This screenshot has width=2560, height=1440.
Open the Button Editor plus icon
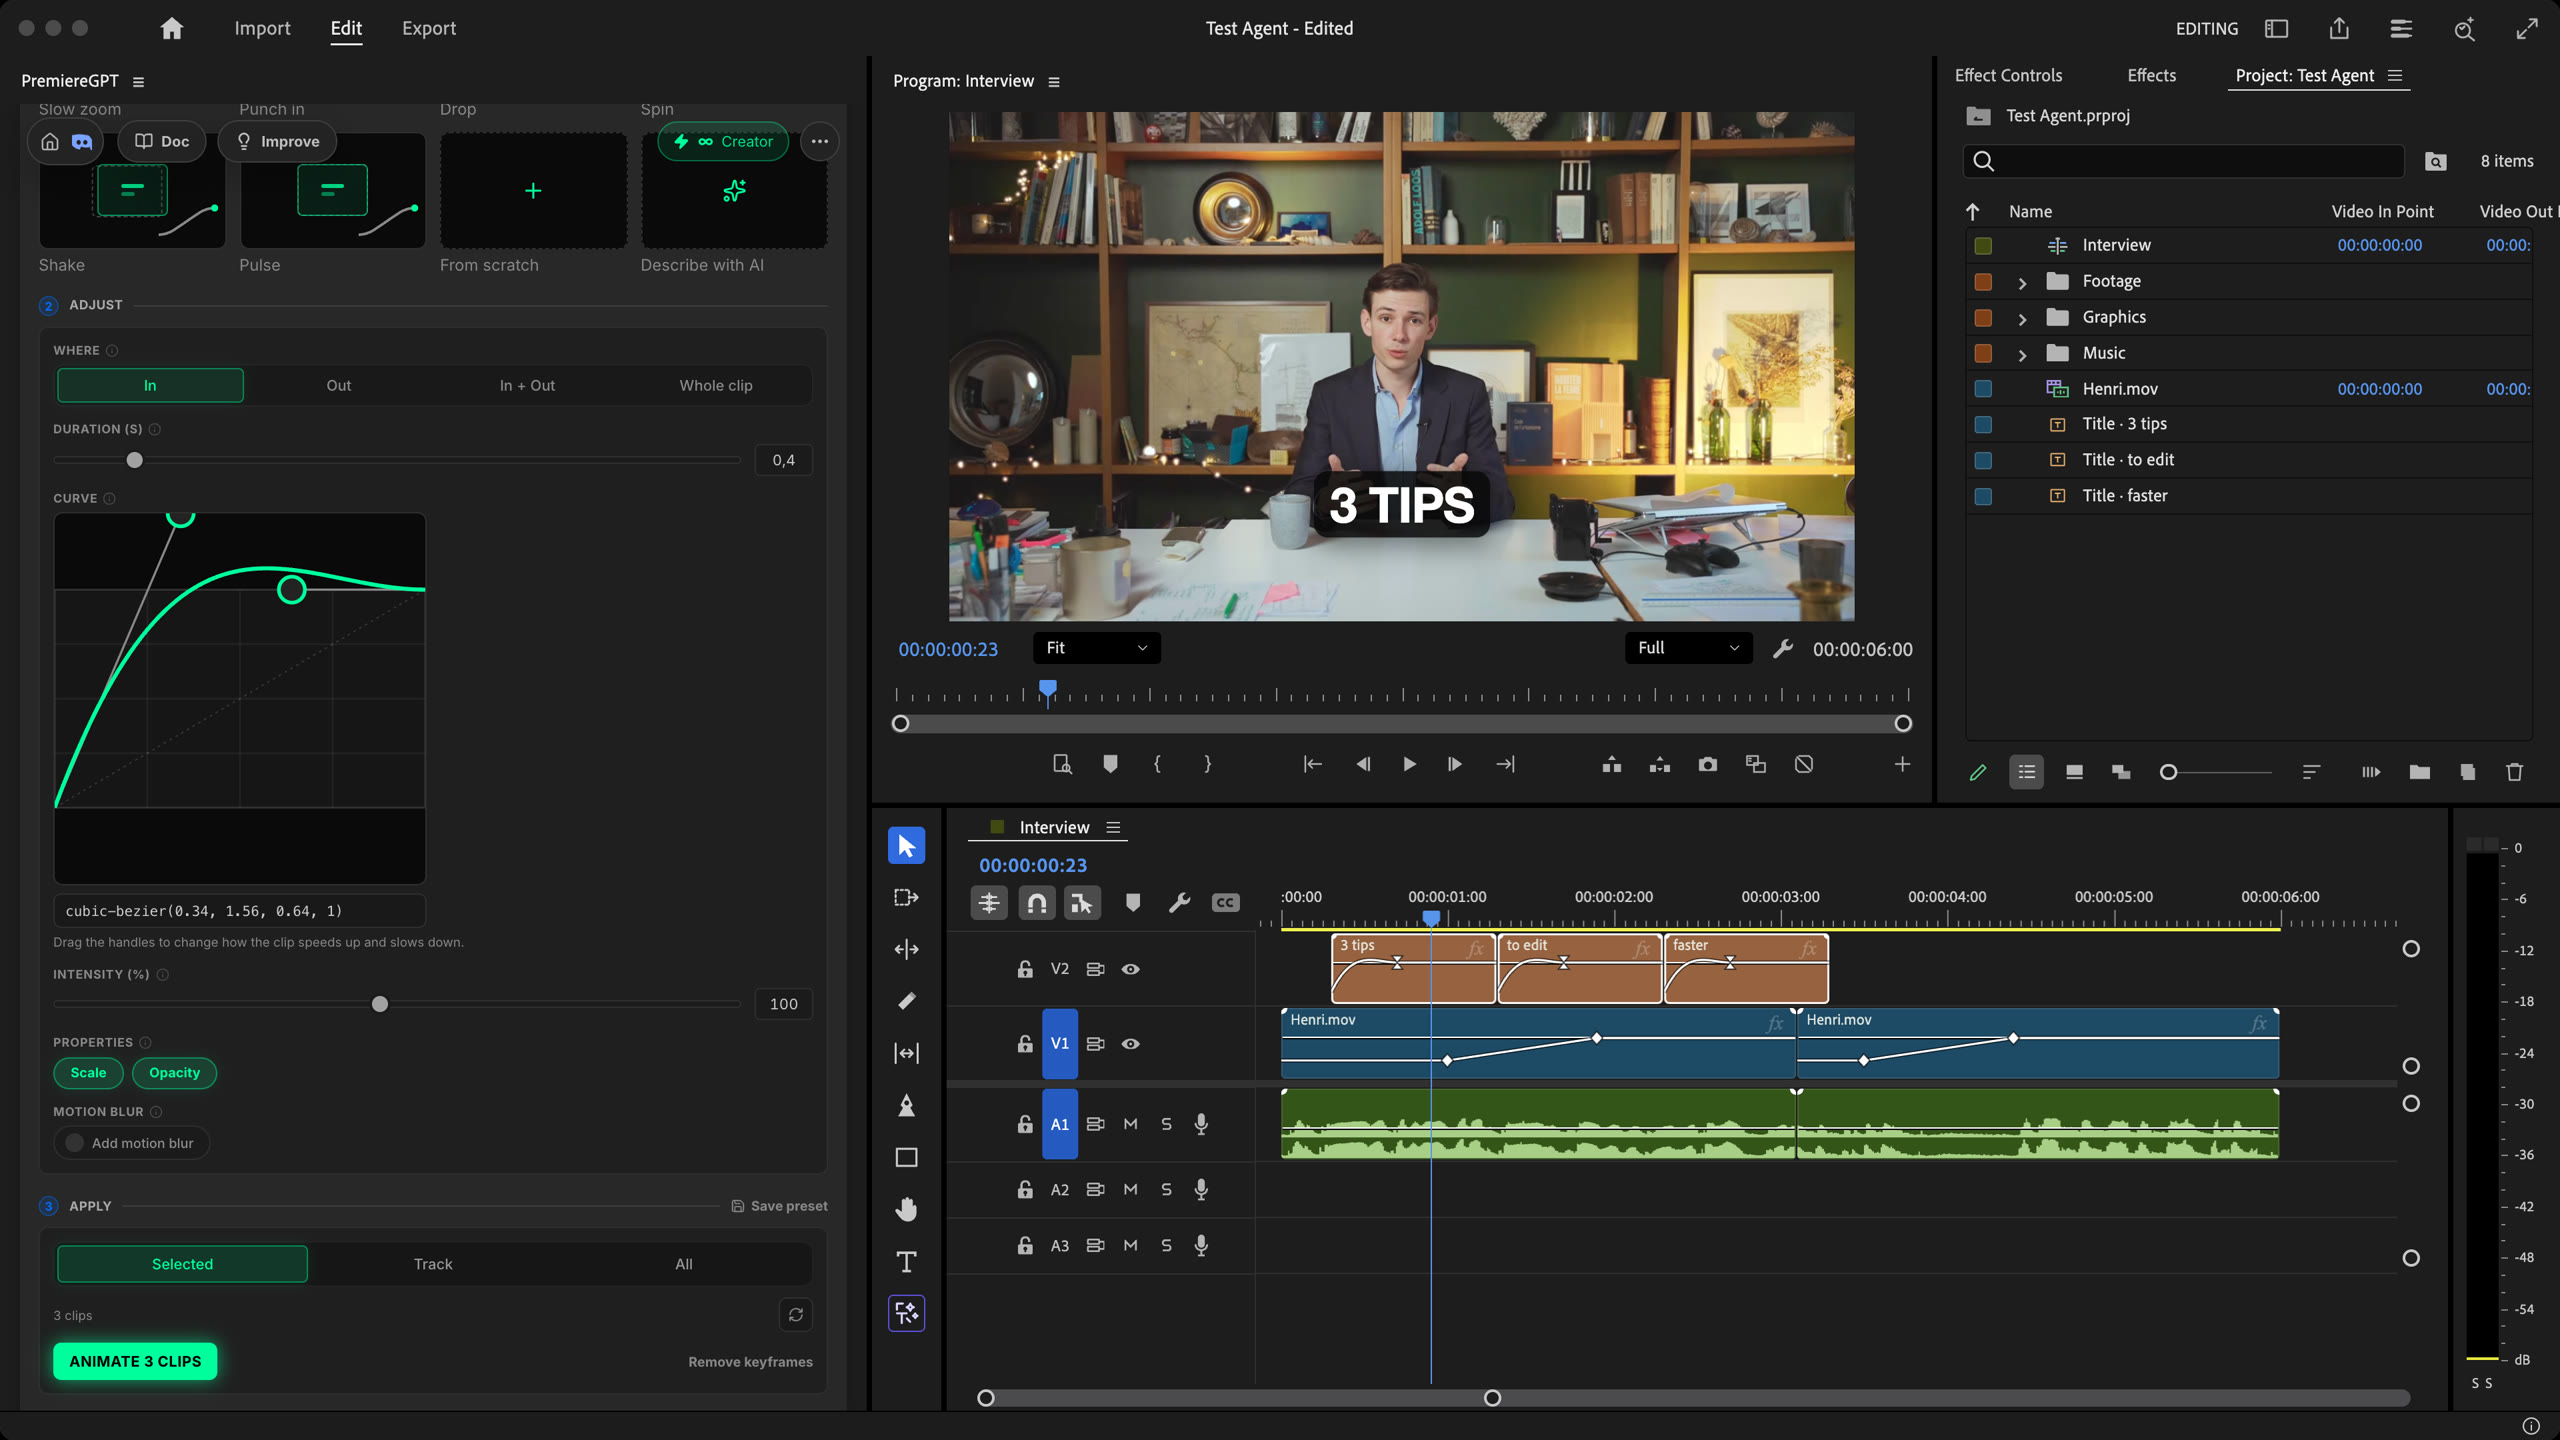(1902, 765)
